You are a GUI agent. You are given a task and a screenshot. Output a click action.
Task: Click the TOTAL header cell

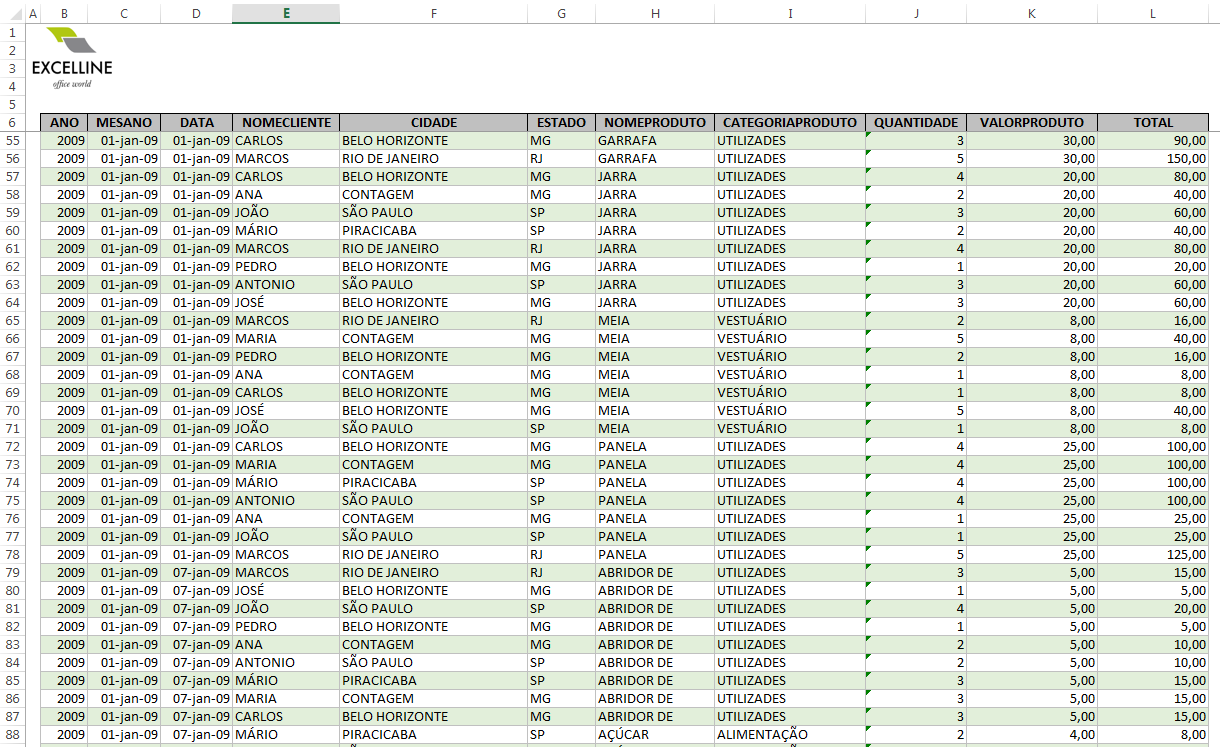[1155, 122]
